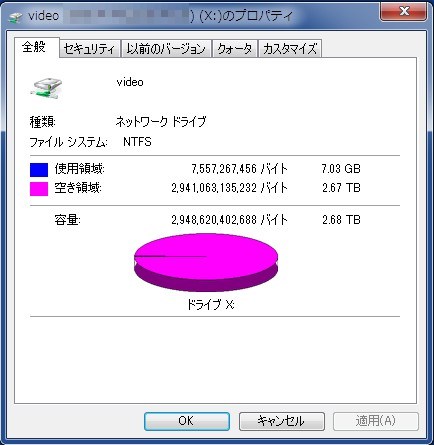
Task: Click the magenta disk usage pie chart
Action: 206,262
